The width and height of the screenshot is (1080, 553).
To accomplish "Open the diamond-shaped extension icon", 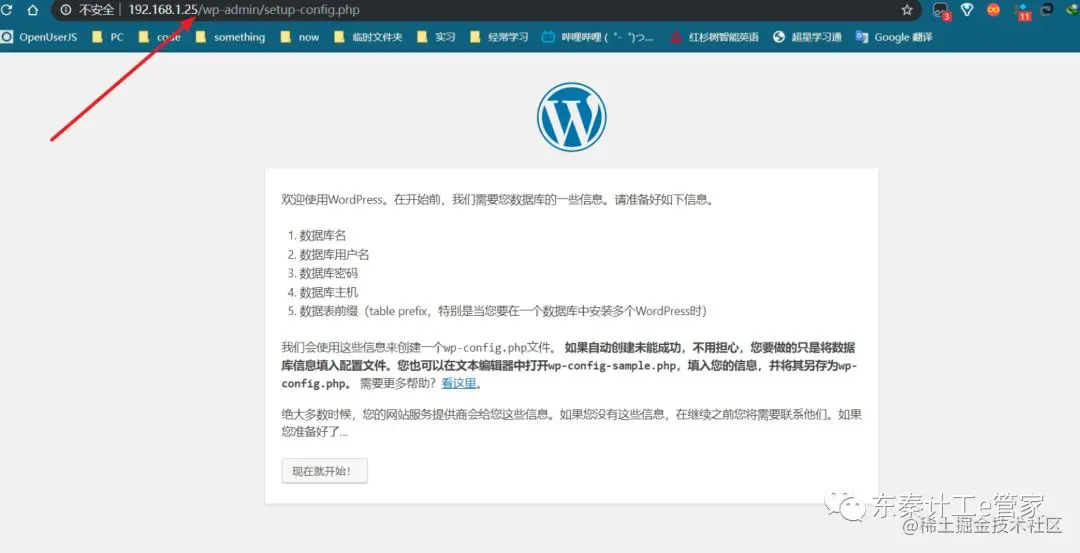I will tap(967, 10).
